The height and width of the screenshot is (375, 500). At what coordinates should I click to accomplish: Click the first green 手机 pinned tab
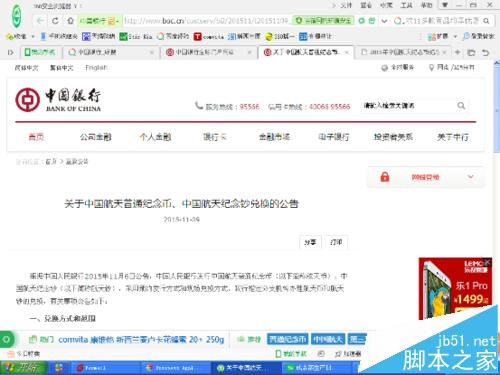[39, 52]
